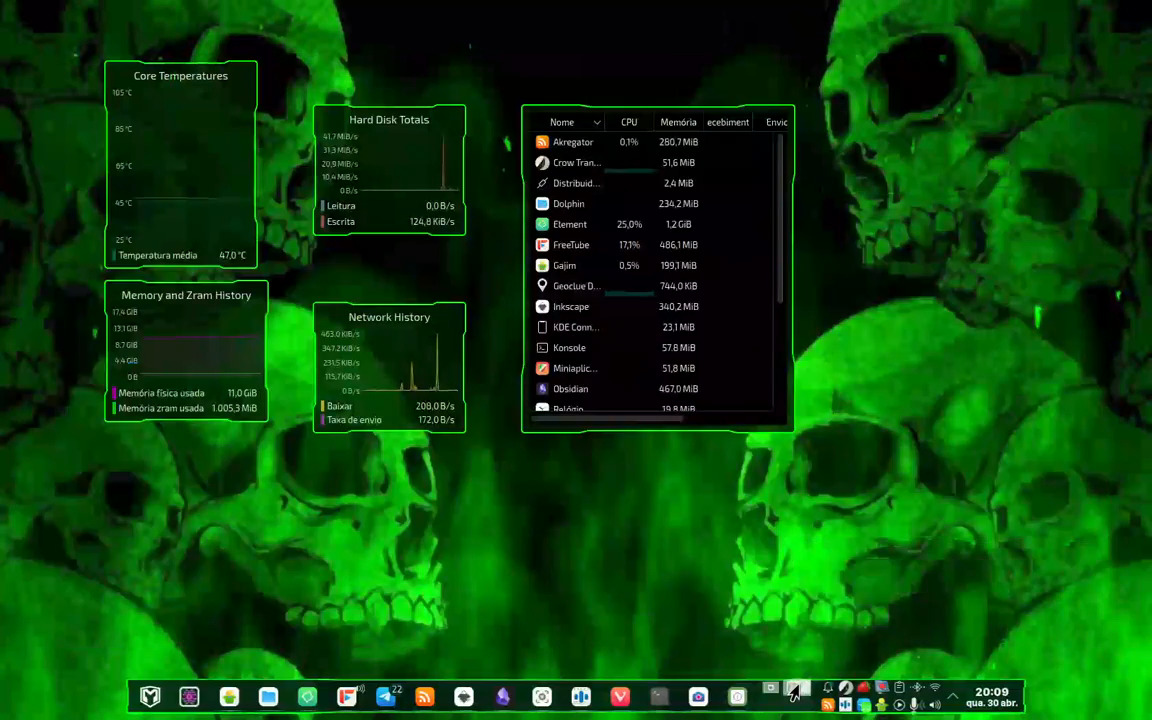Open Wi-Fi network tray icon
Viewport: 1152px width, 720px height.
935,688
